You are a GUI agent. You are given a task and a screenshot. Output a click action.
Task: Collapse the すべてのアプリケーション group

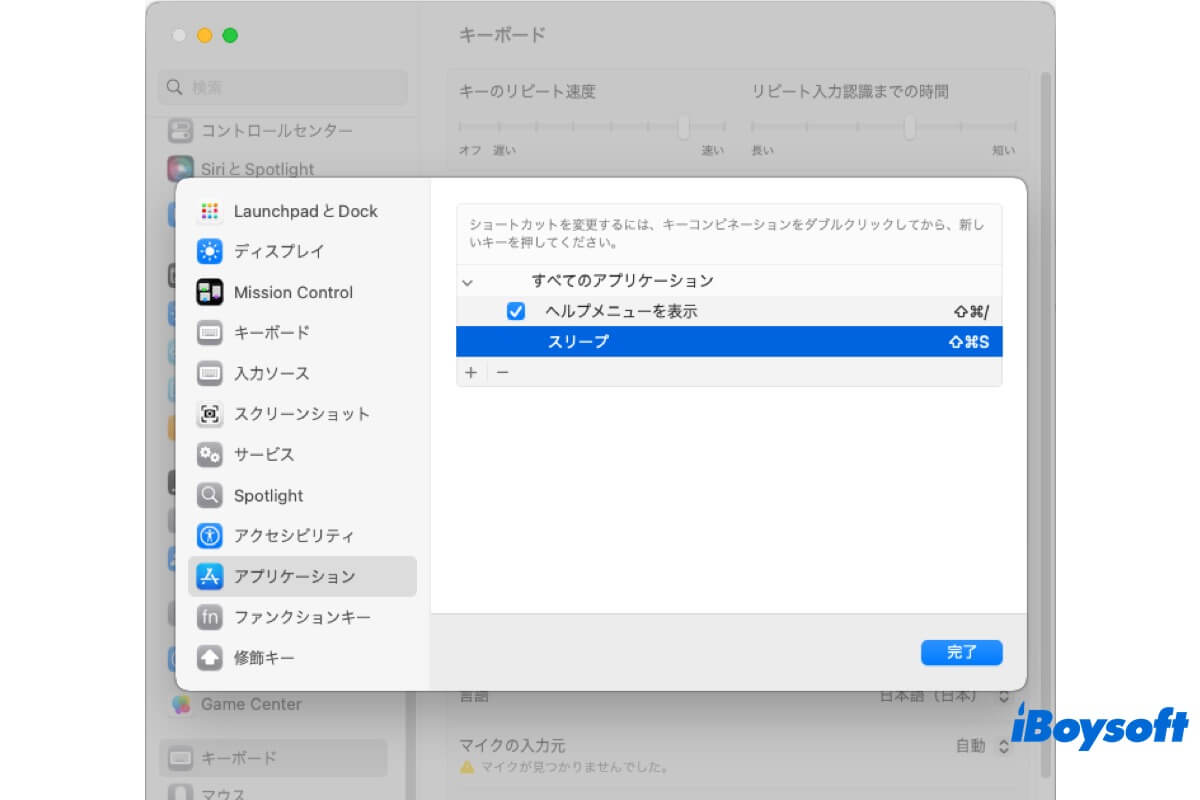pyautogui.click(x=468, y=282)
